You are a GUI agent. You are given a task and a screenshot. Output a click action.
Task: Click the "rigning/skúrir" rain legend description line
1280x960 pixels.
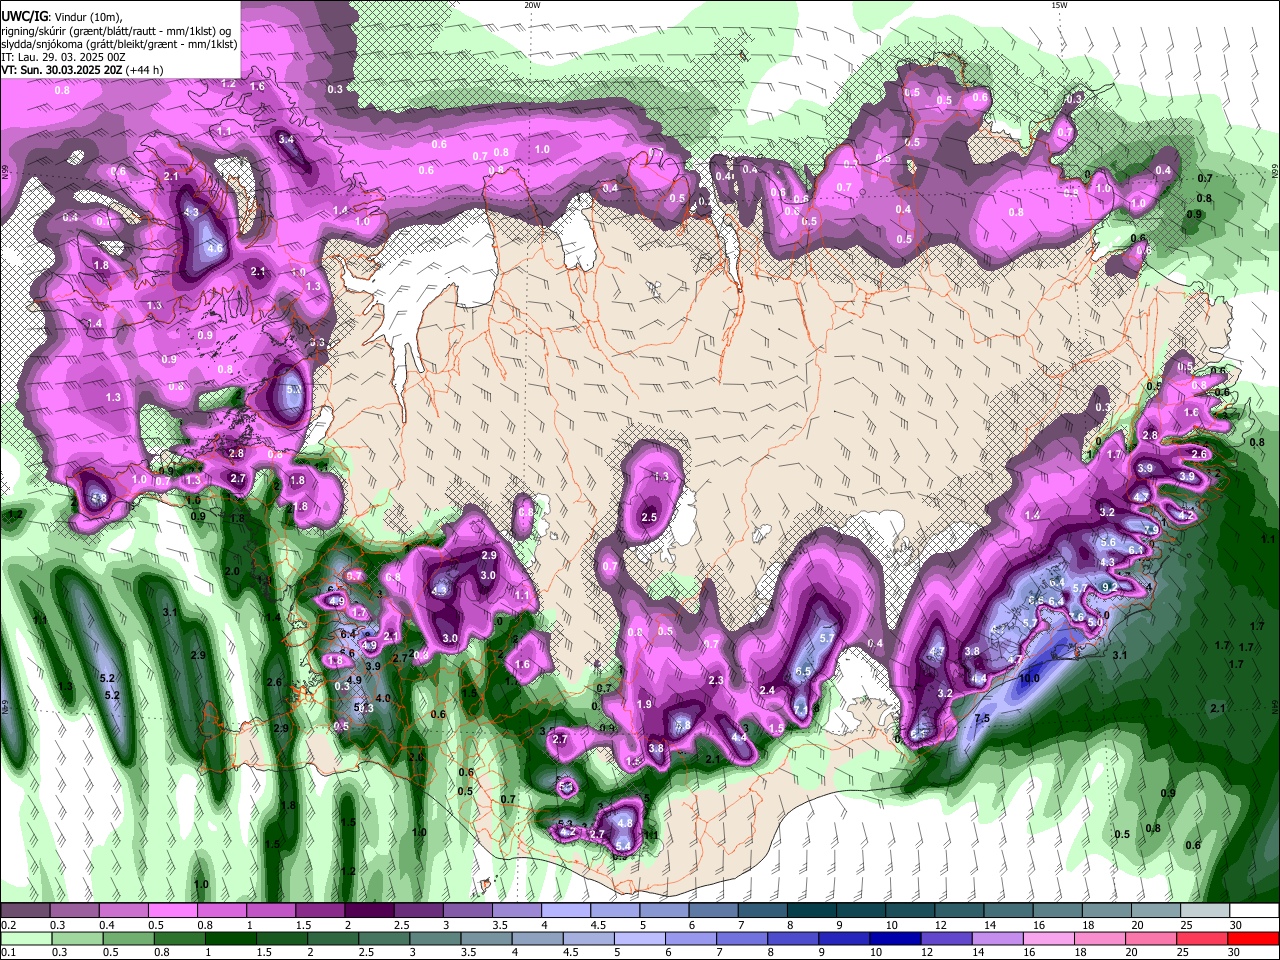click(117, 31)
